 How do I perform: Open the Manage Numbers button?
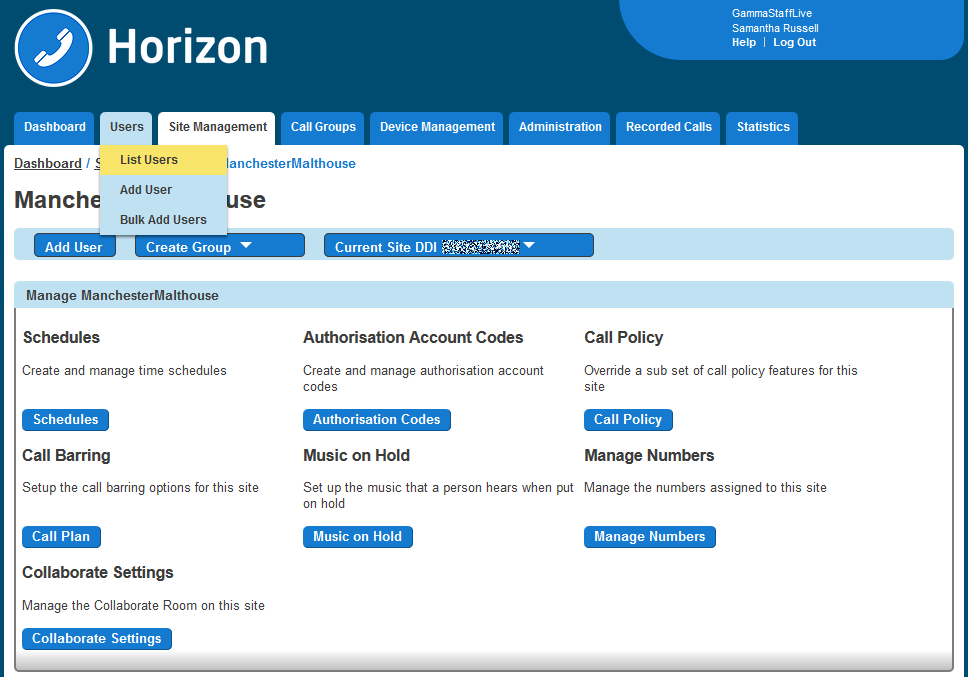pyautogui.click(x=649, y=537)
